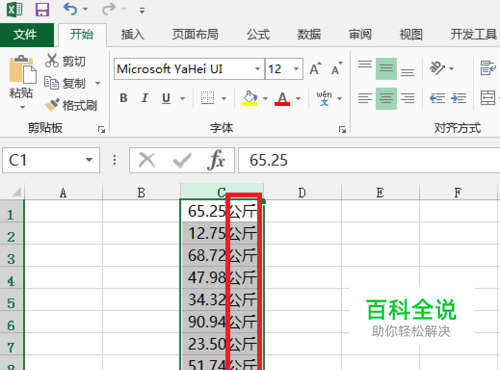The height and width of the screenshot is (370, 500).
Task: Click the decrease indent icon
Action: point(437,98)
